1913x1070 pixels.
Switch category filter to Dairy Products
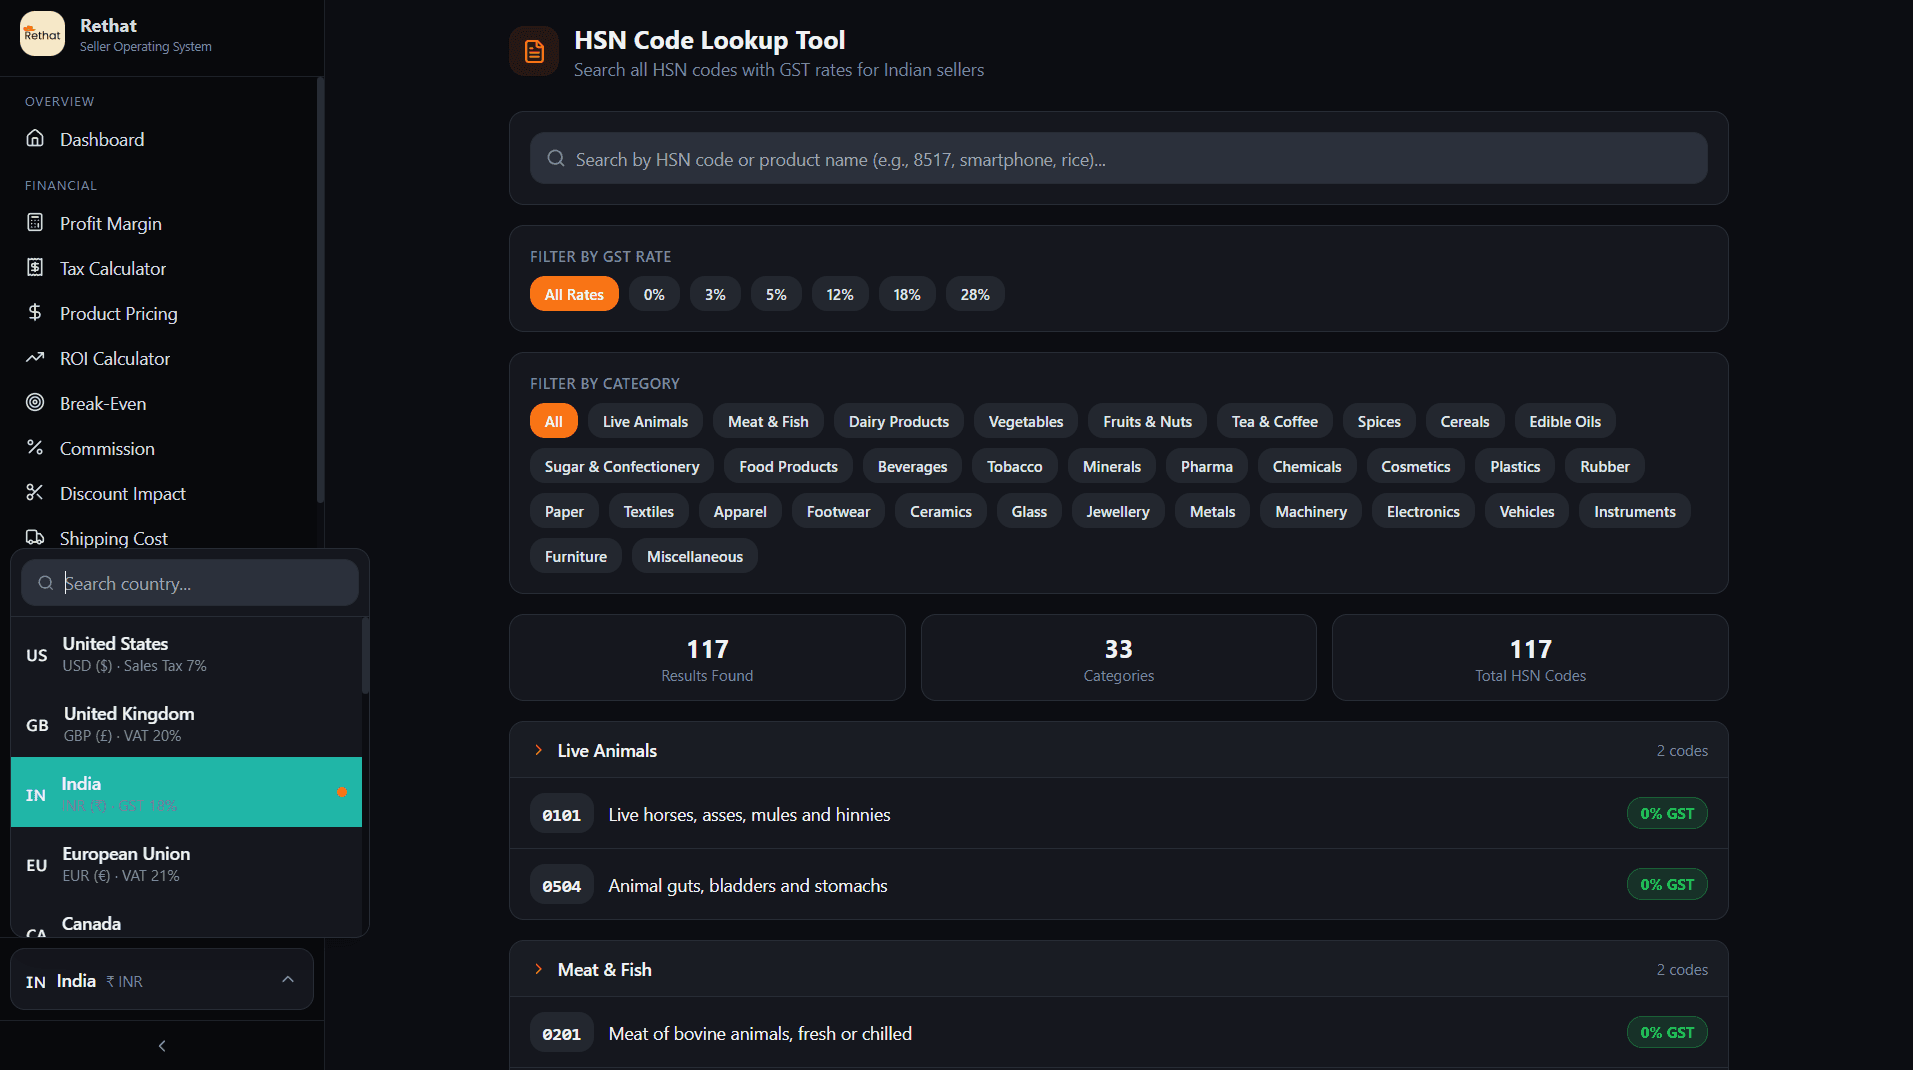897,420
